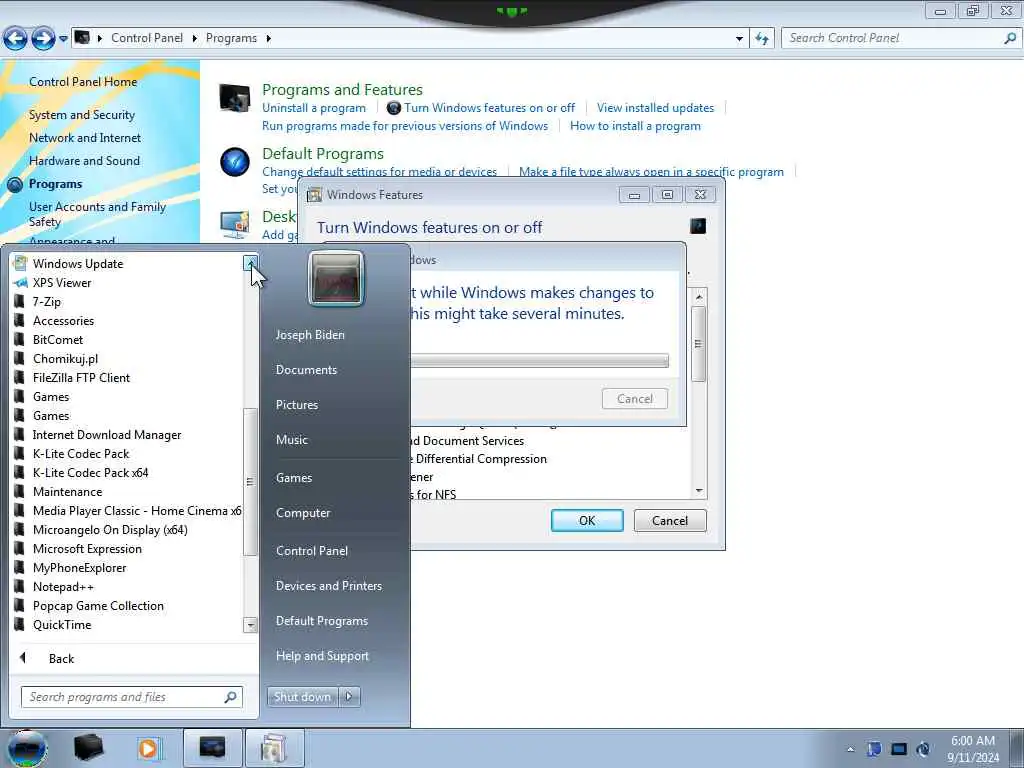This screenshot has height=768, width=1024.
Task: Open address bar history dropdown
Action: point(739,39)
